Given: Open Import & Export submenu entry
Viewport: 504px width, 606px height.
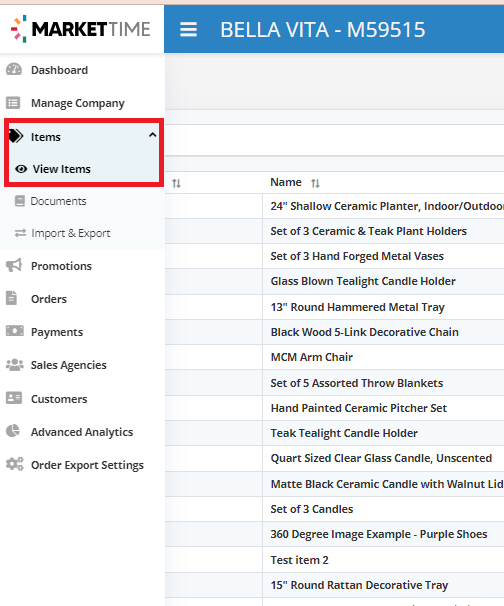Looking at the screenshot, I should pos(71,233).
